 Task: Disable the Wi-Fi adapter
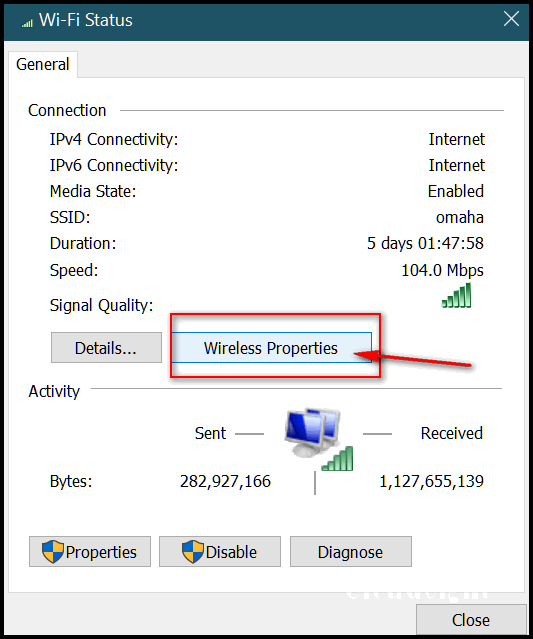click(220, 551)
